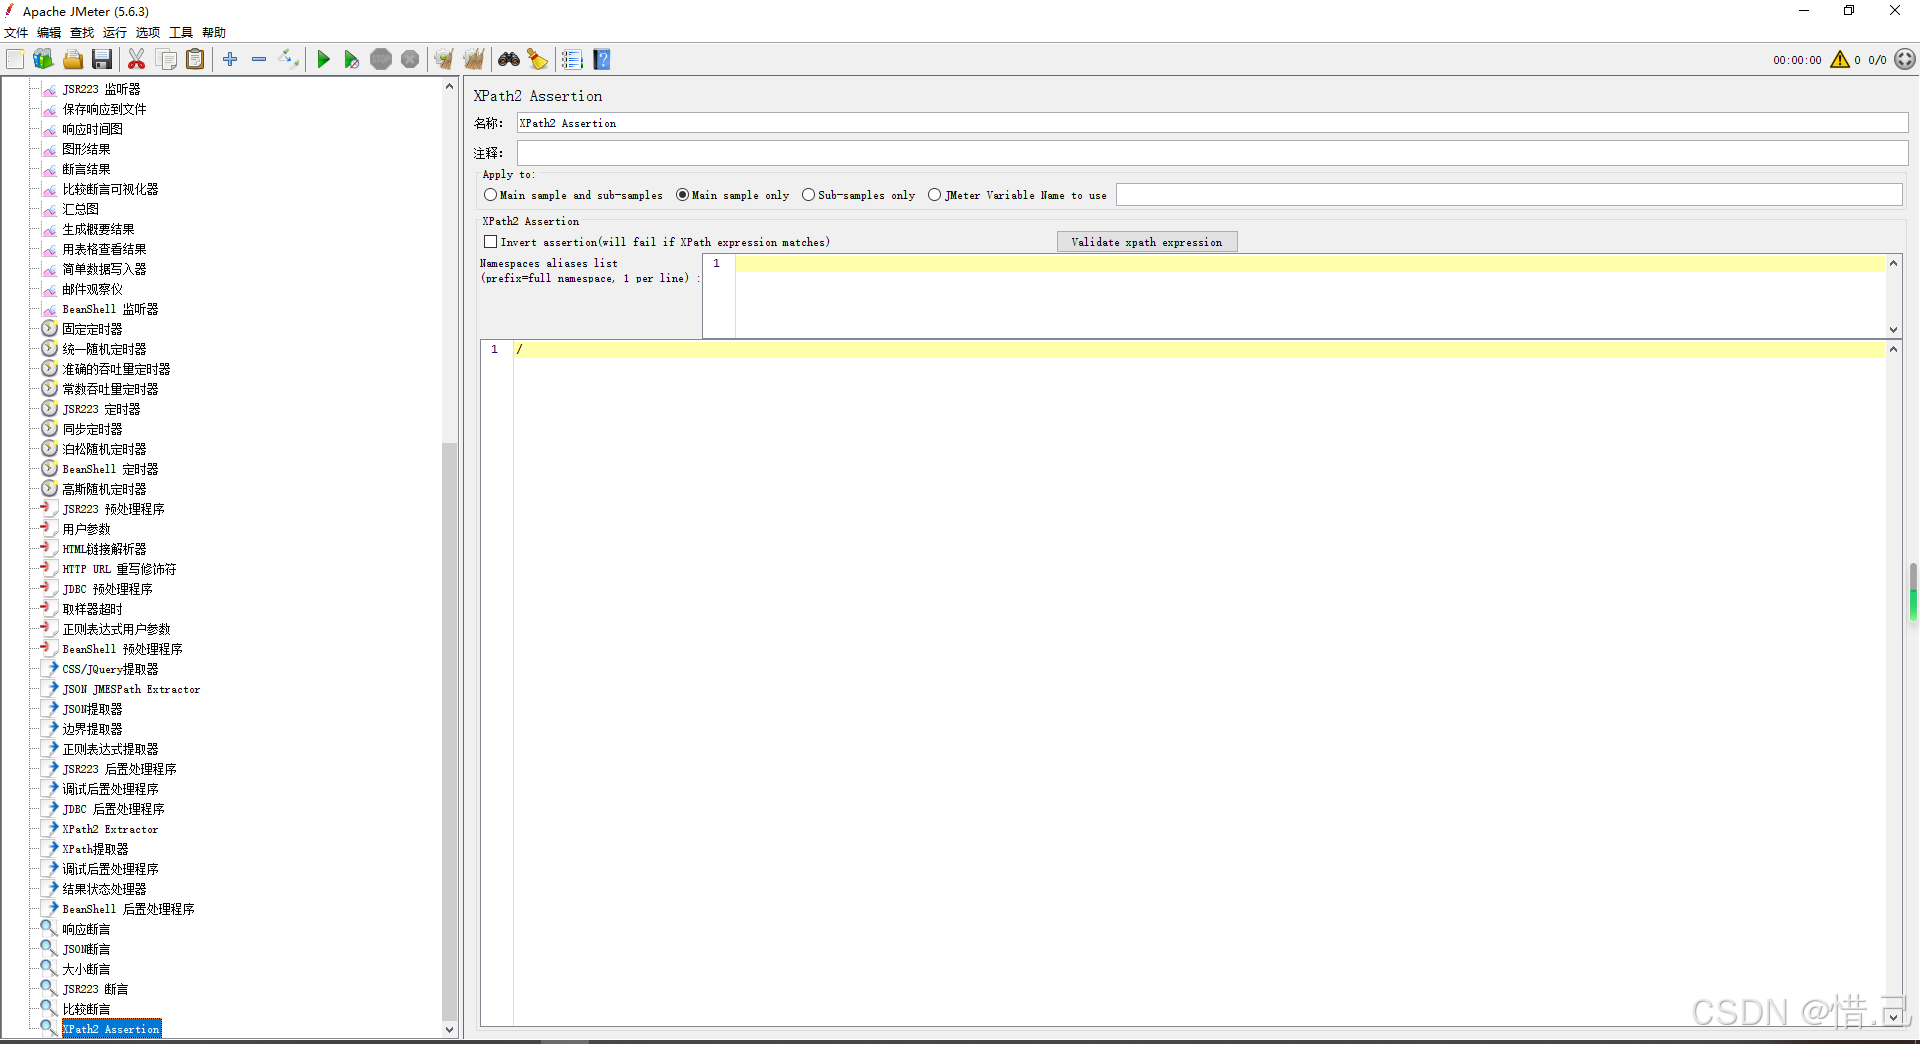Click the Namespaces aliases list text area
The height and width of the screenshot is (1044, 1920).
pyautogui.click(x=1310, y=296)
